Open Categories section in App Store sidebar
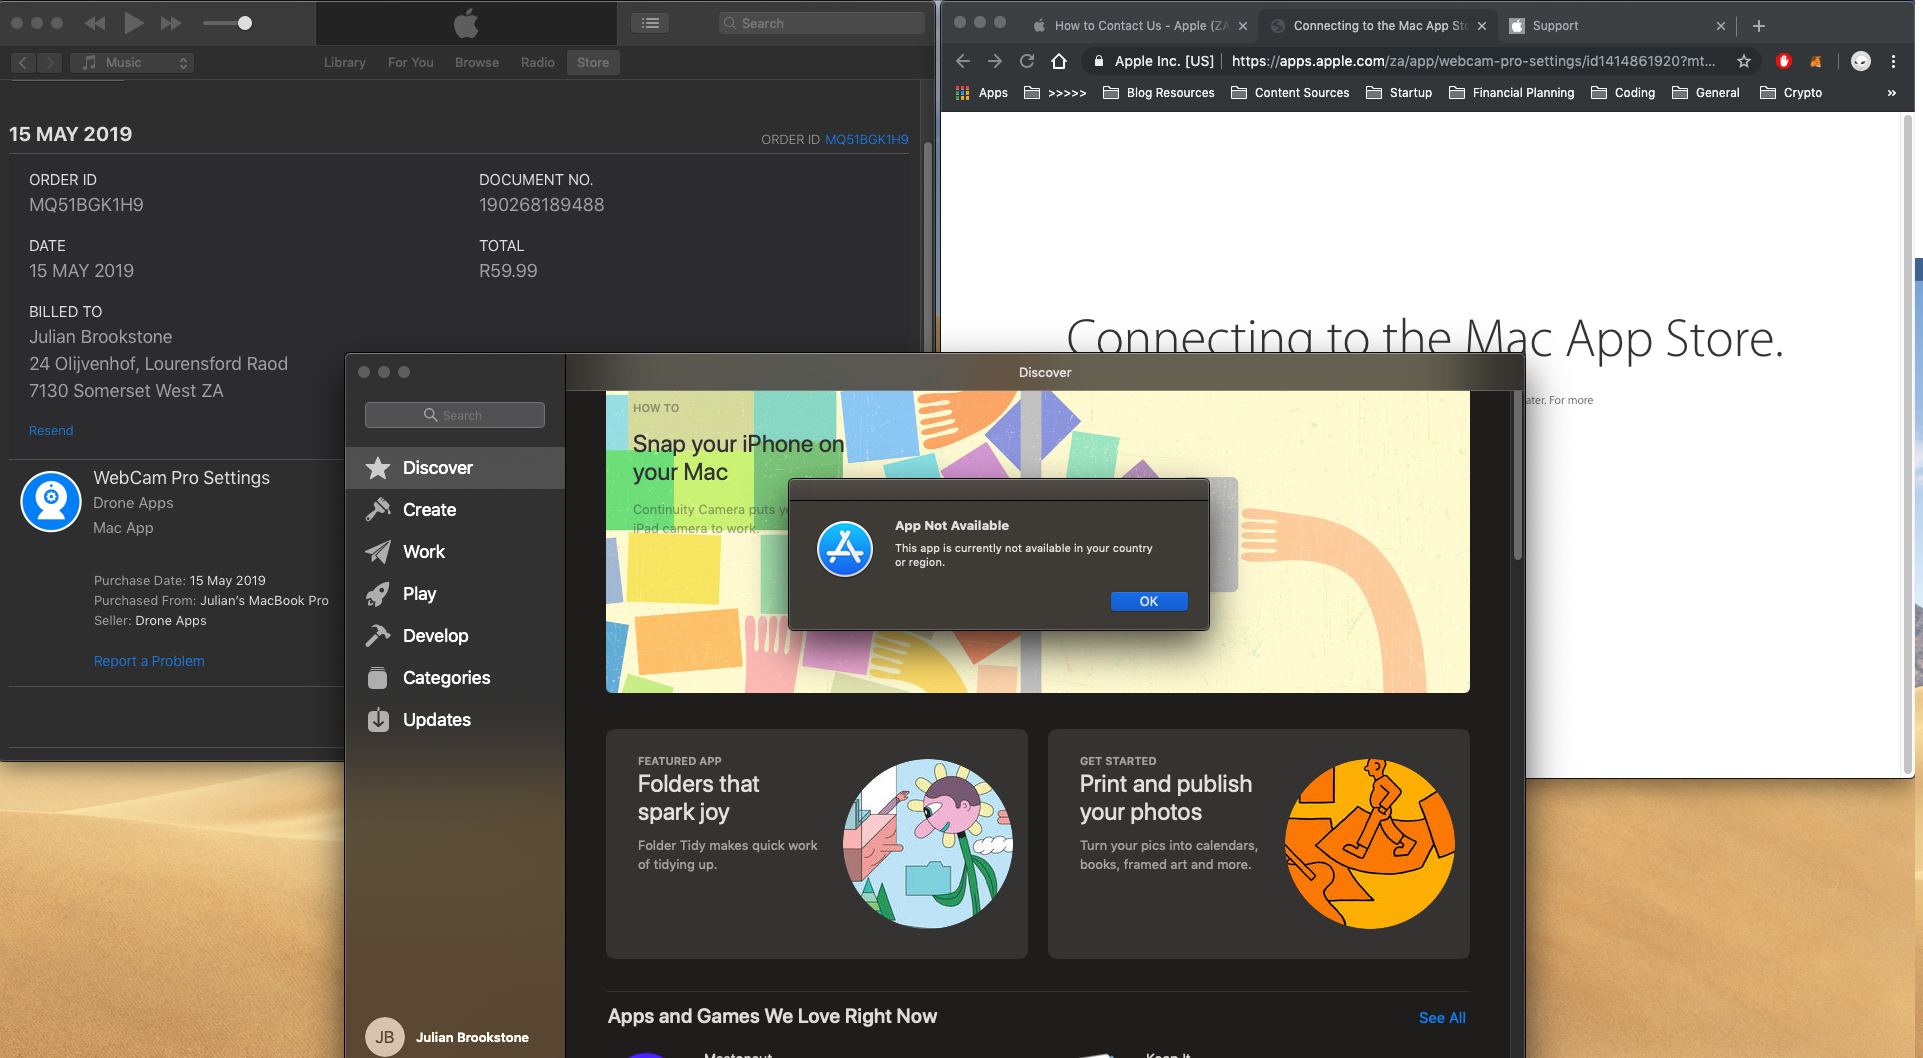This screenshot has width=1923, height=1058. pyautogui.click(x=455, y=678)
